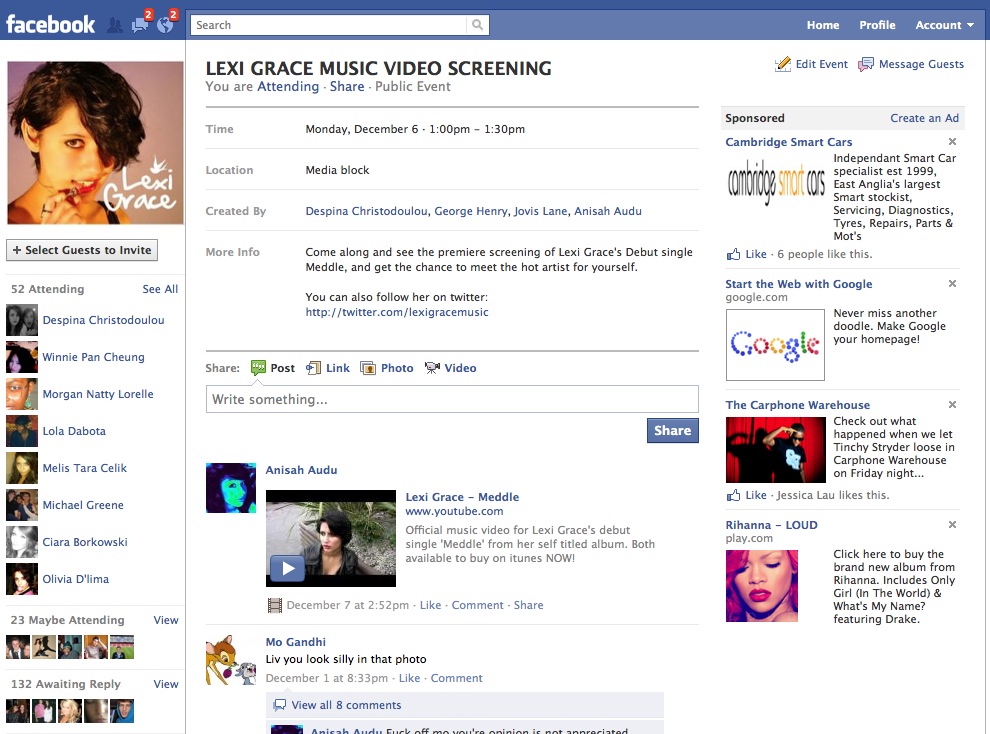Image resolution: width=990 pixels, height=734 pixels.
Task: Click the Attending status link
Action: coord(288,86)
